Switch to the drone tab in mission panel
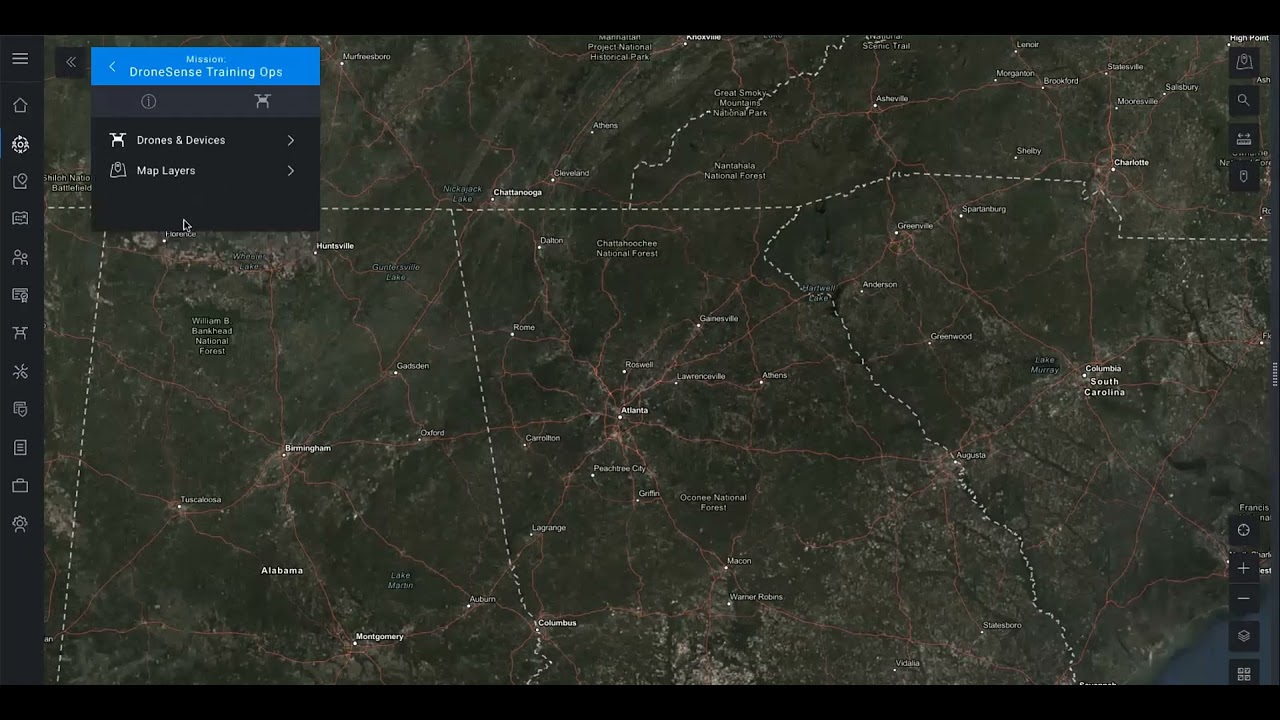The height and width of the screenshot is (720, 1280). tap(263, 102)
